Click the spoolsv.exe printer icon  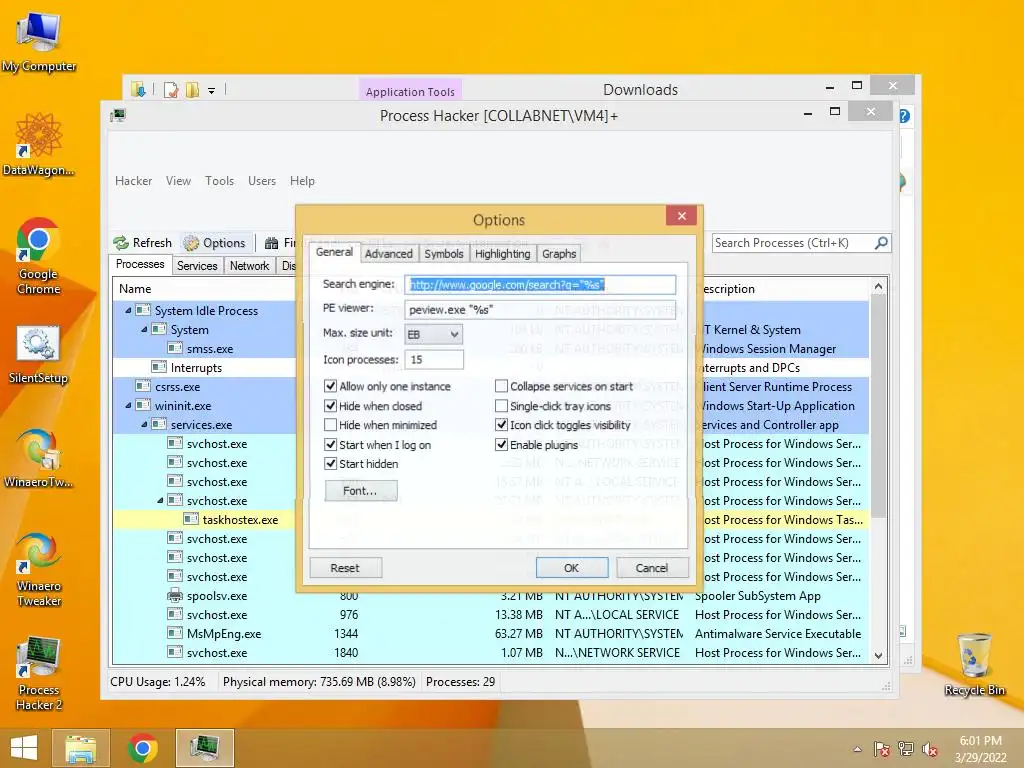click(174, 596)
